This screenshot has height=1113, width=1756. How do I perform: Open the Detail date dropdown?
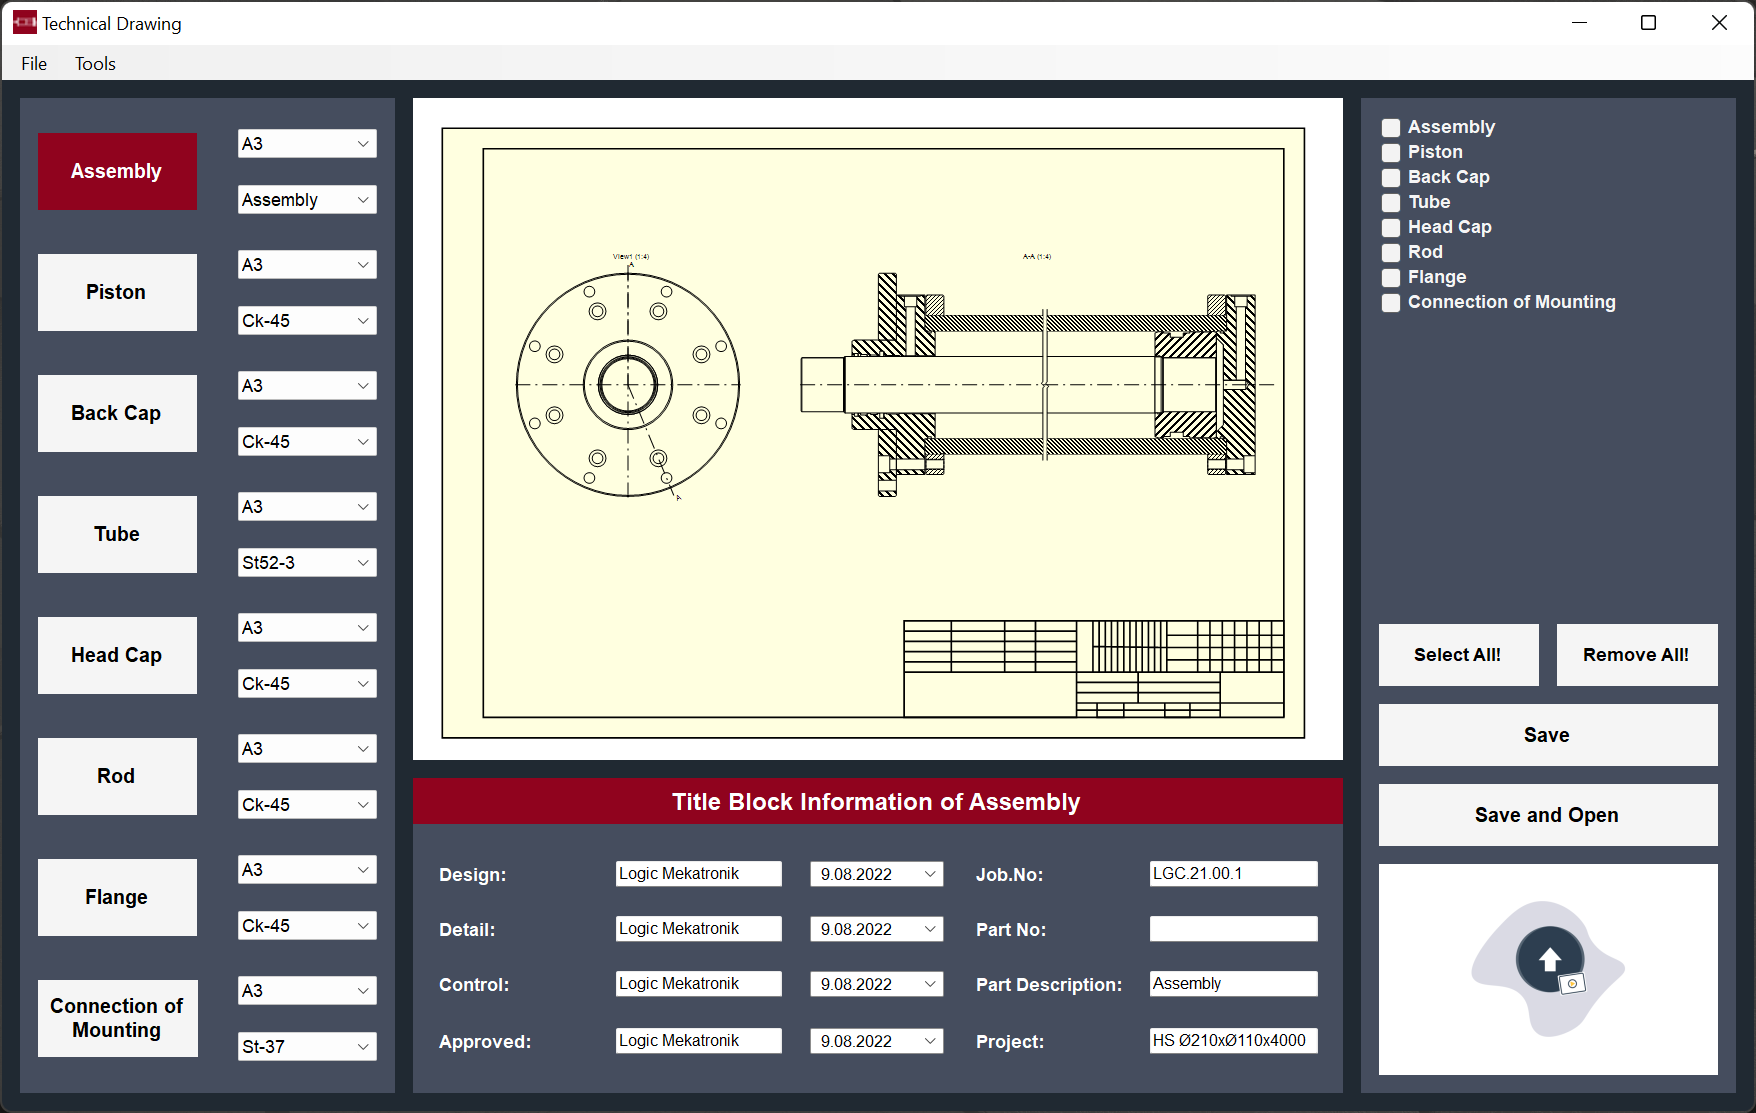876,929
